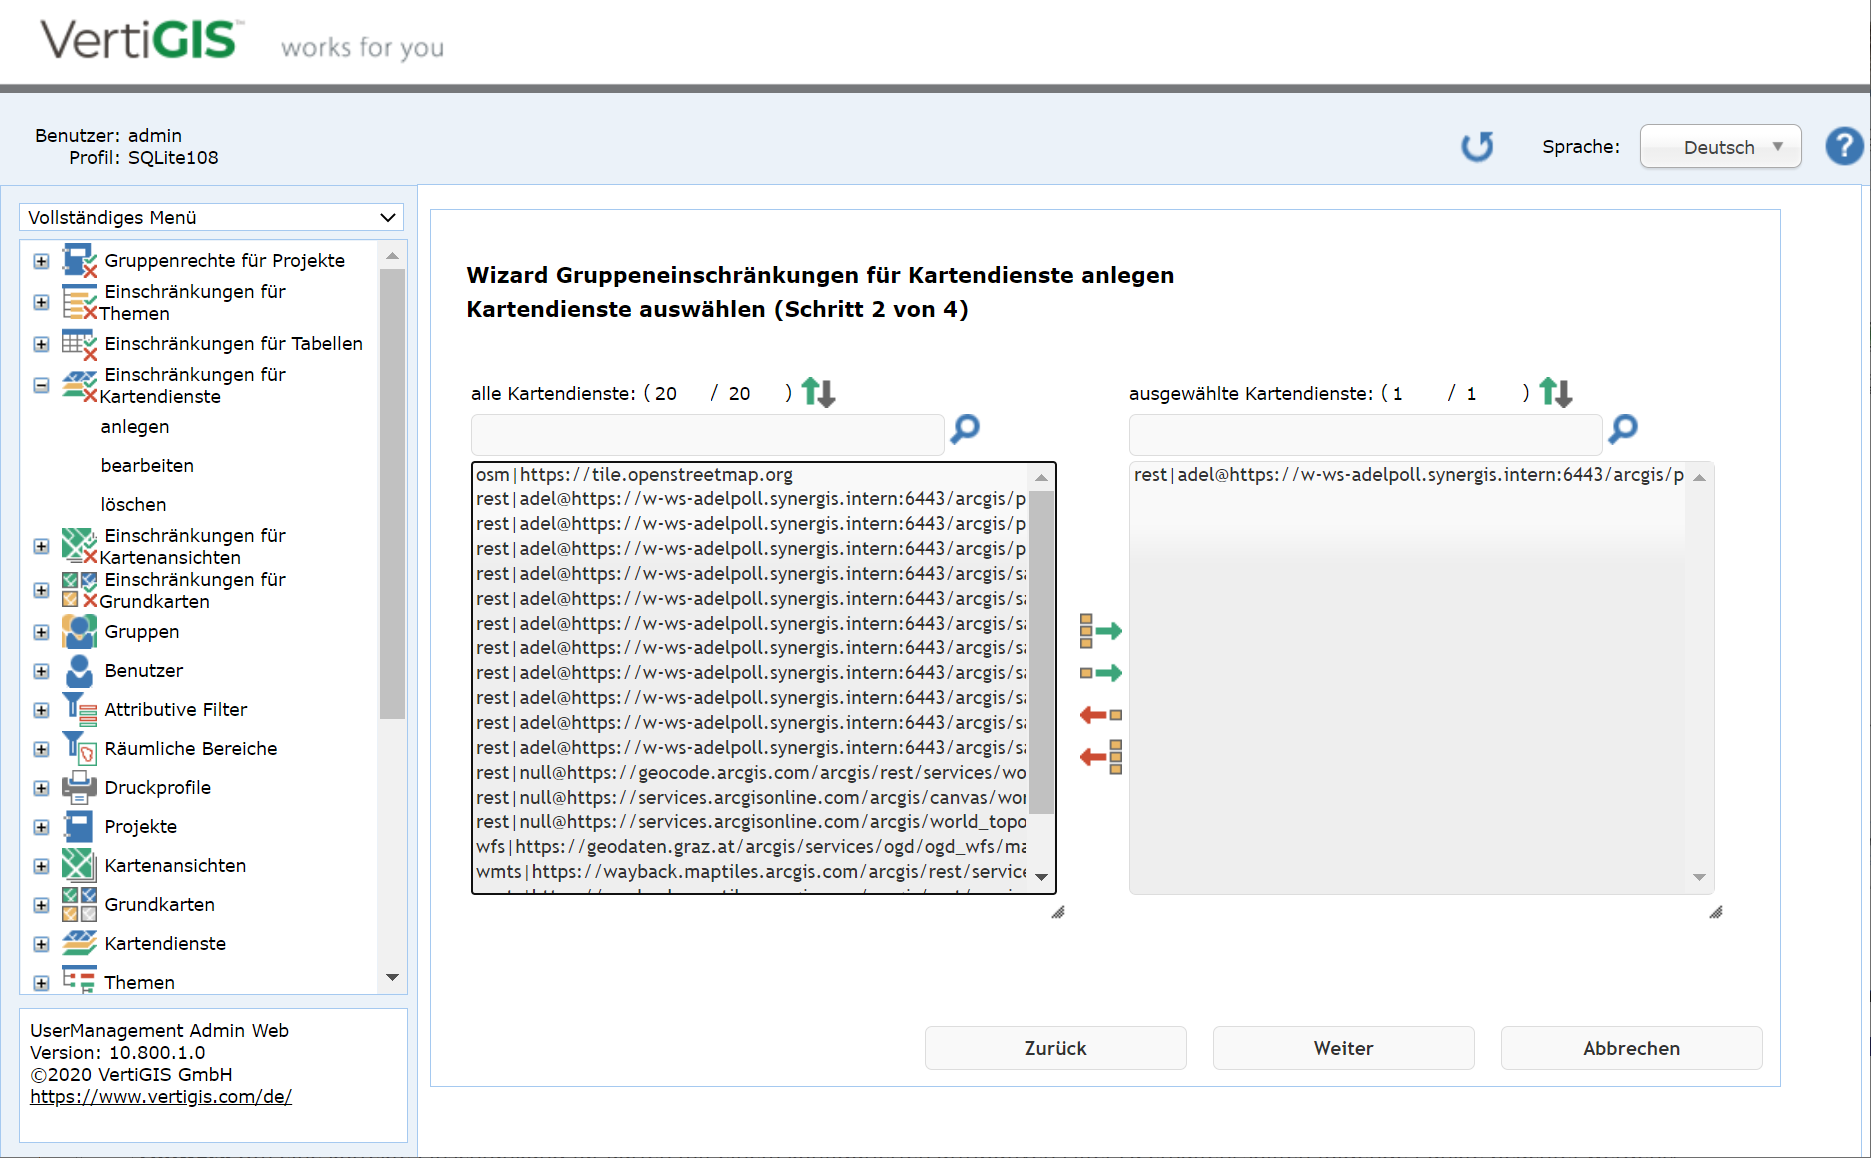Open the Sprache Deutsch language dropdown
The width and height of the screenshot is (1871, 1158).
(1720, 147)
